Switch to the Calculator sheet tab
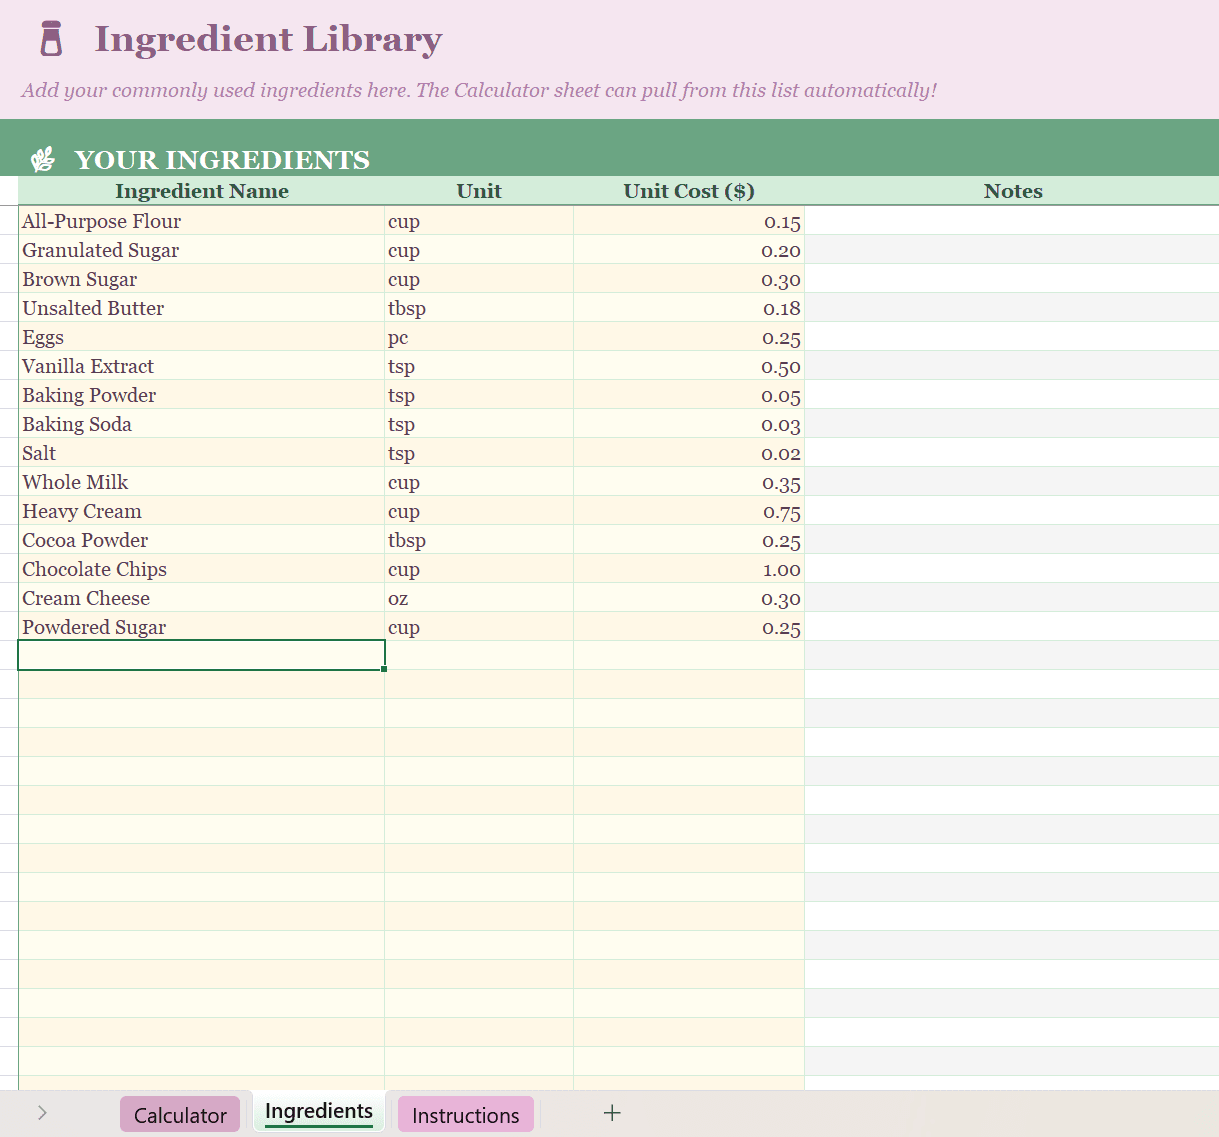The height and width of the screenshot is (1137, 1219). coord(180,1115)
